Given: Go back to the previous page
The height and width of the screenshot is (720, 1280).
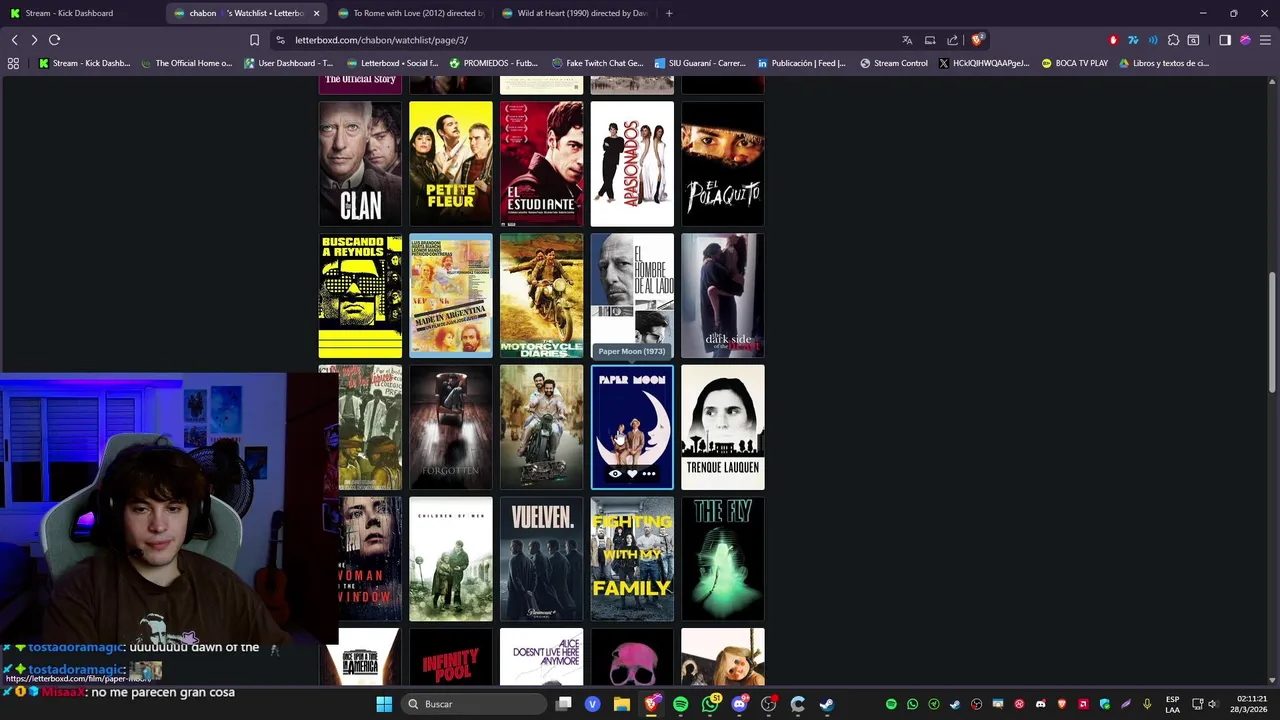Looking at the screenshot, I should (x=15, y=40).
